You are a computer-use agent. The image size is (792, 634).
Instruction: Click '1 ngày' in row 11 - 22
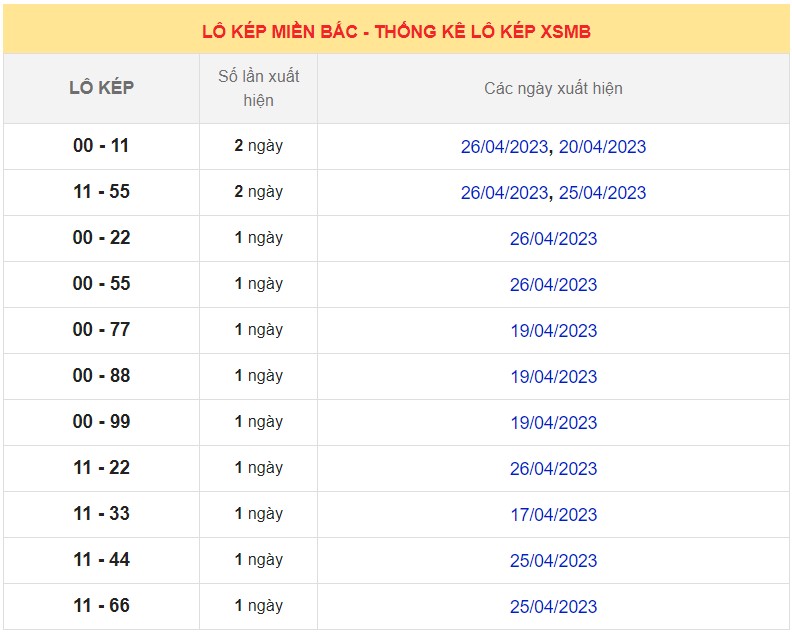(x=259, y=468)
